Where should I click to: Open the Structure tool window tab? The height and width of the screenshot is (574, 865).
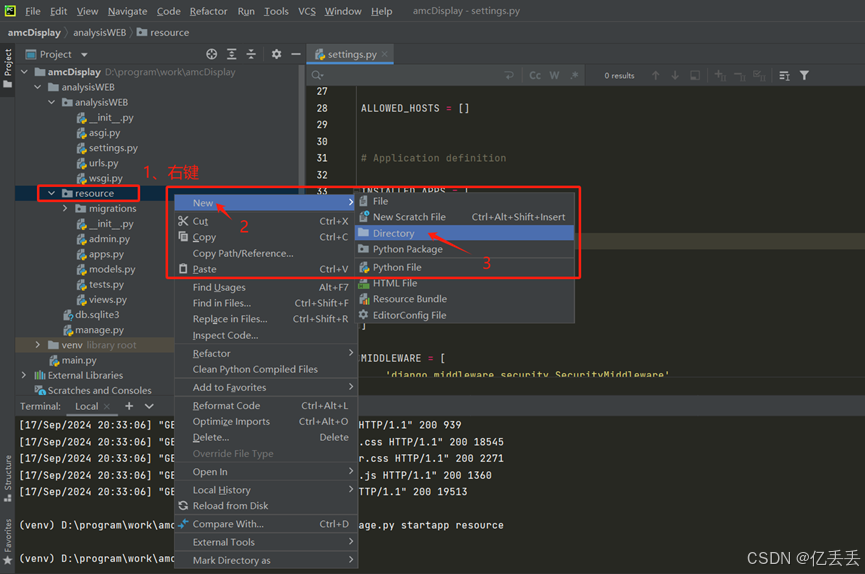point(8,477)
